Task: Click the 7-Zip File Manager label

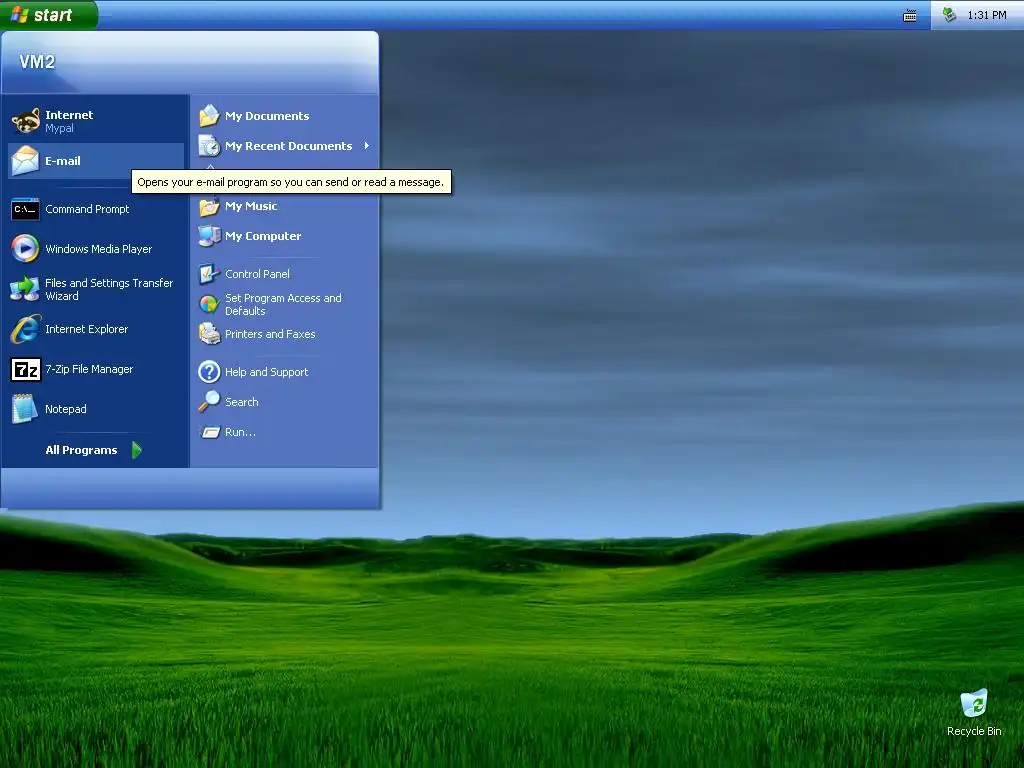Action: pyautogui.click(x=89, y=369)
